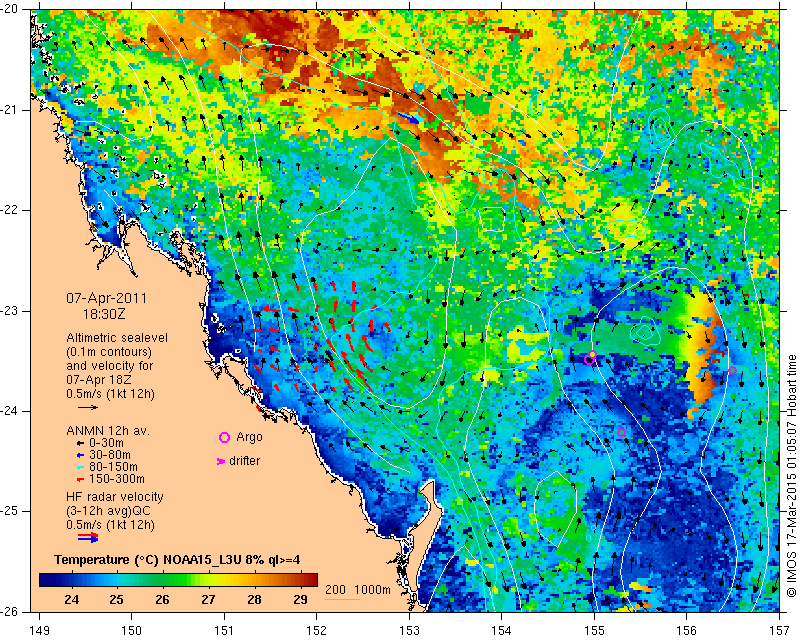
Task: Click the blue ANMN mooring arrow near 21S 153E
Action: click(410, 118)
